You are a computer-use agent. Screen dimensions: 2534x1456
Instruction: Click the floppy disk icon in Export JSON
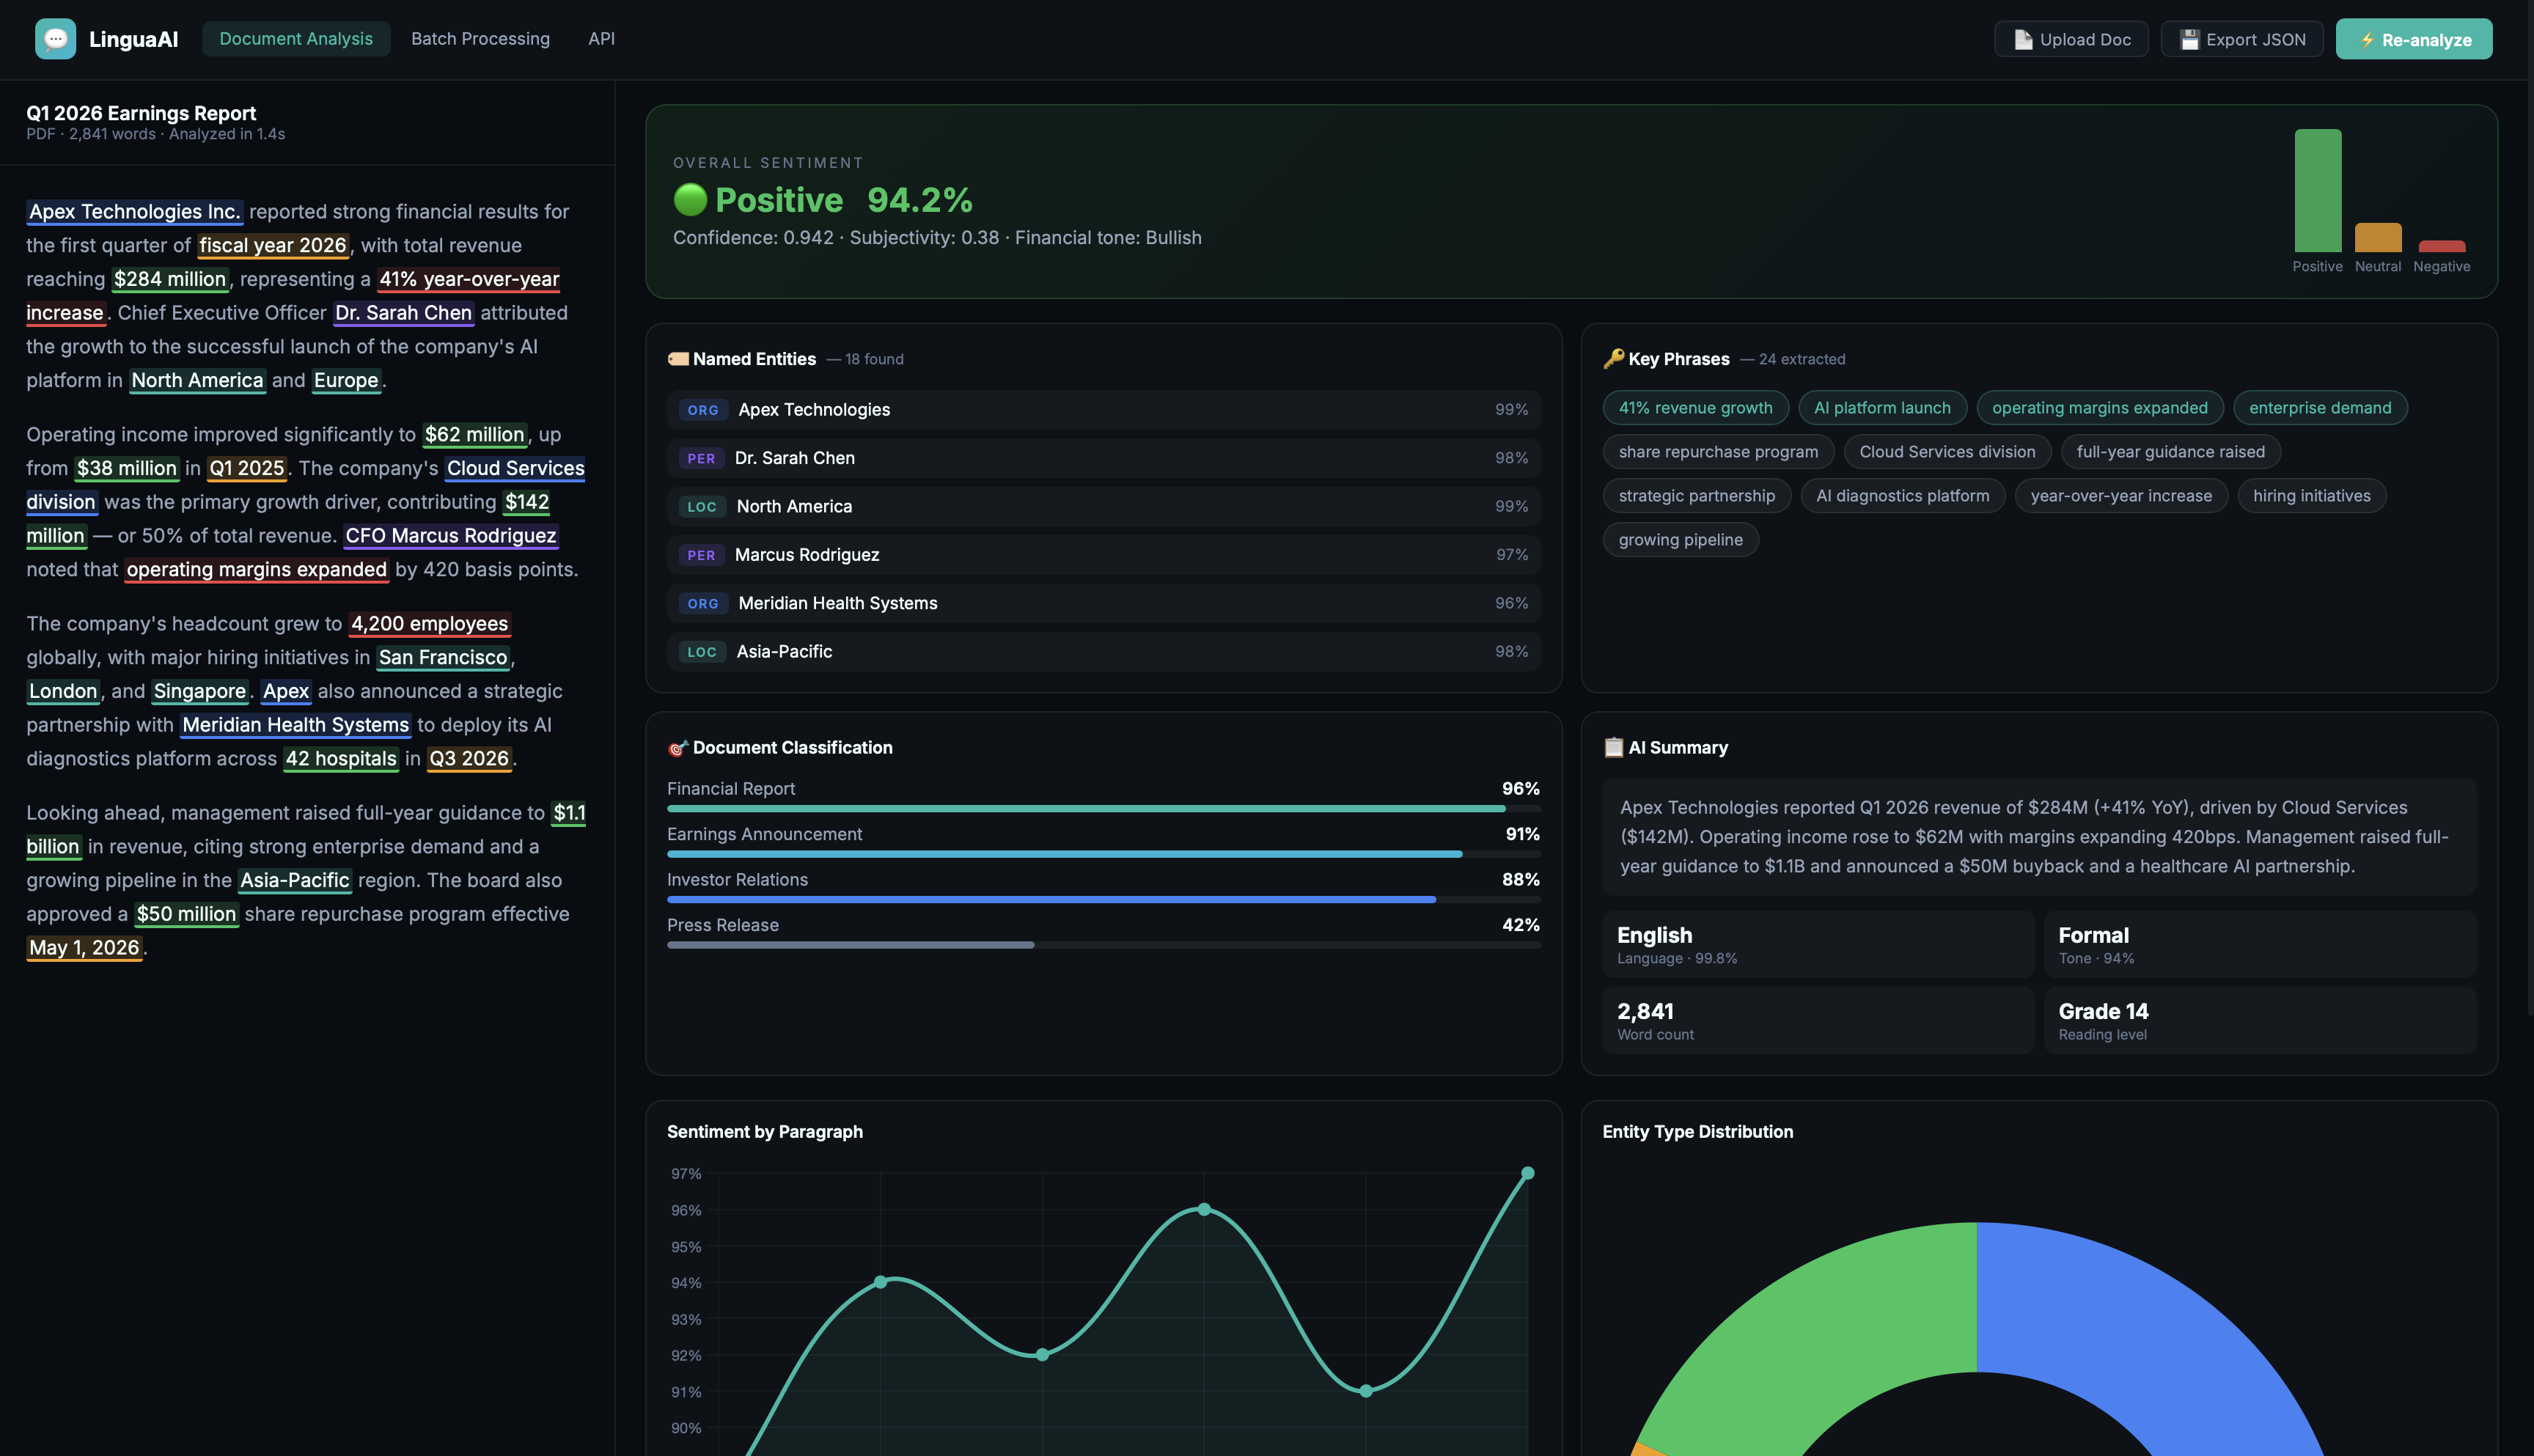(x=2189, y=40)
